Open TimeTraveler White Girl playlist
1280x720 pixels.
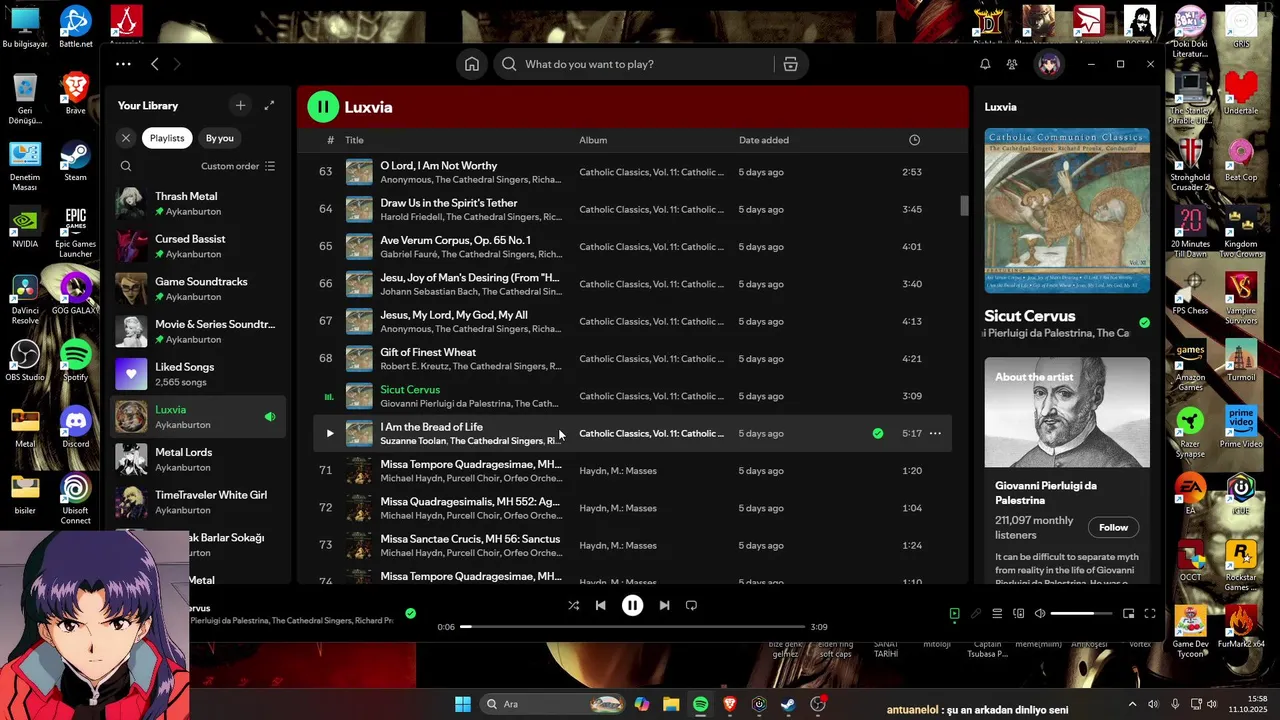point(198,502)
